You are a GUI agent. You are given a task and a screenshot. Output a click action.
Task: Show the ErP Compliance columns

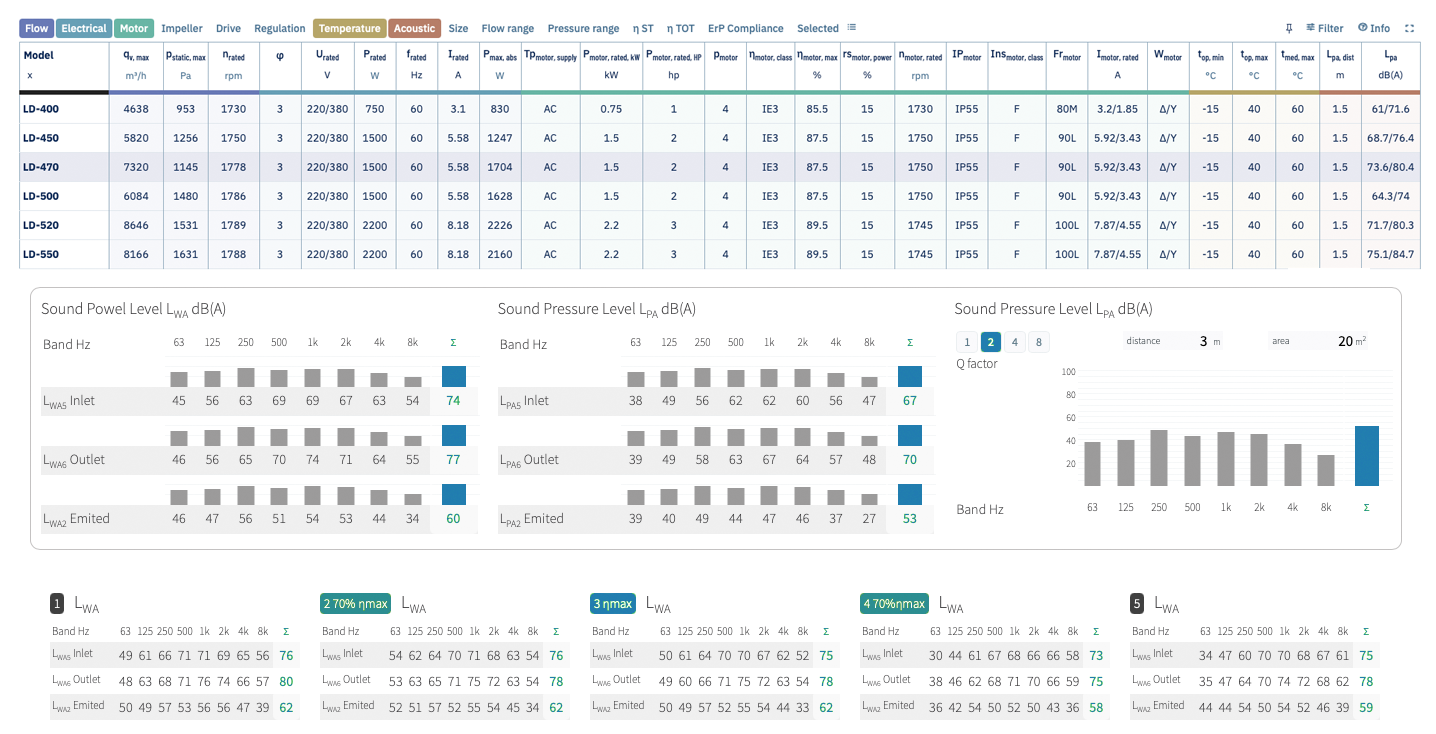[746, 28]
